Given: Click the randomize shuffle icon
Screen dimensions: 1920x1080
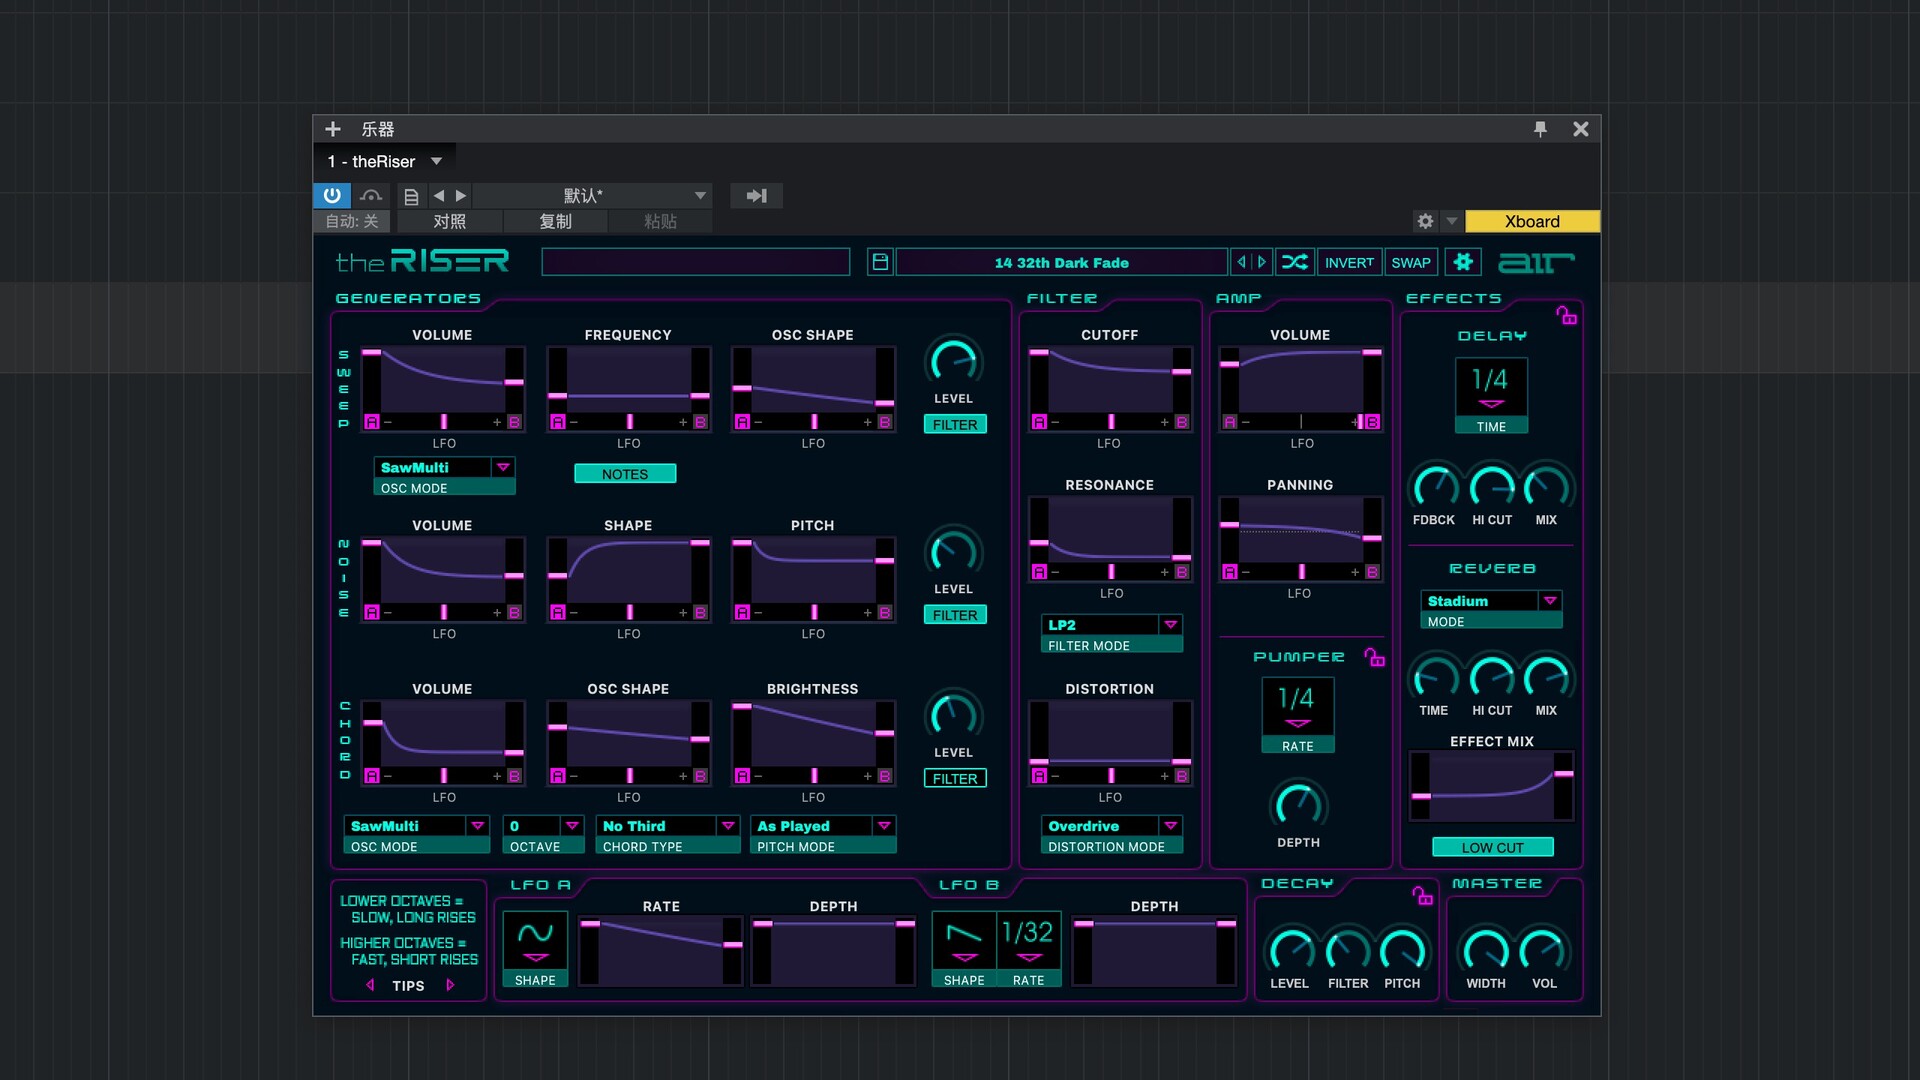Looking at the screenshot, I should 1294,262.
